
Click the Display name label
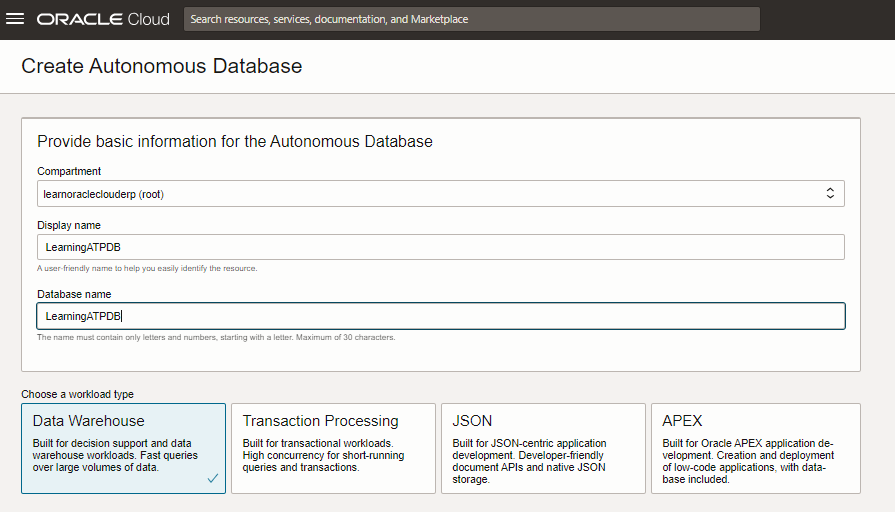[68, 225]
